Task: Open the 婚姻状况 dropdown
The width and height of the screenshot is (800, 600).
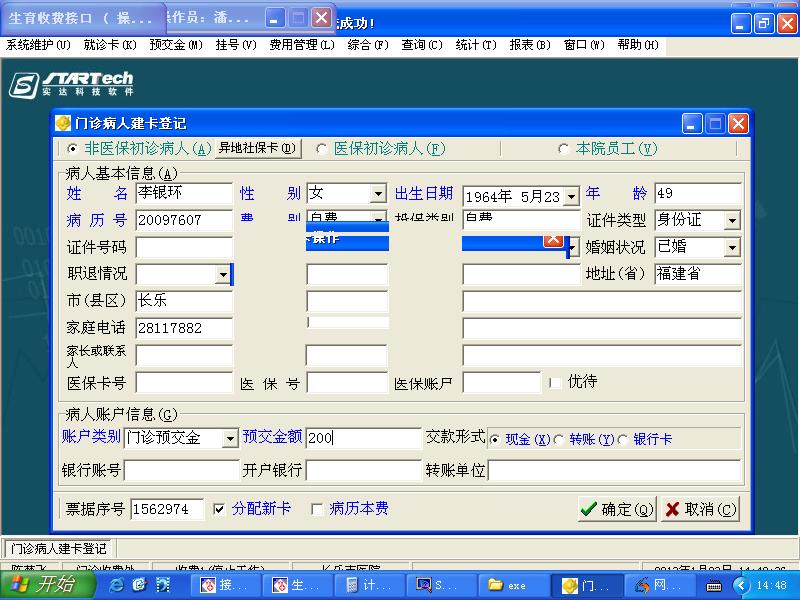Action: [732, 247]
